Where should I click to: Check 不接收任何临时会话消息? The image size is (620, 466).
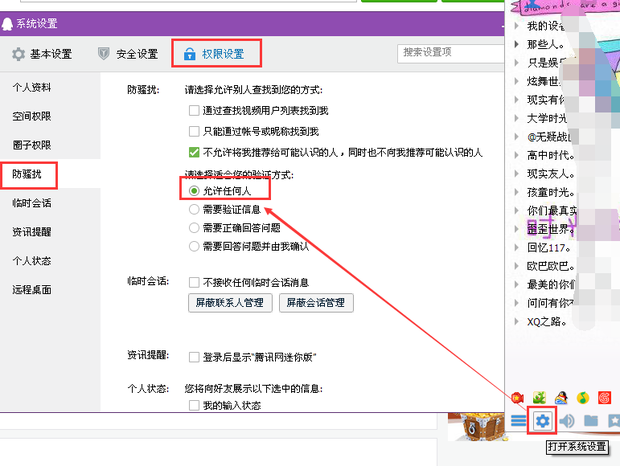(x=194, y=282)
